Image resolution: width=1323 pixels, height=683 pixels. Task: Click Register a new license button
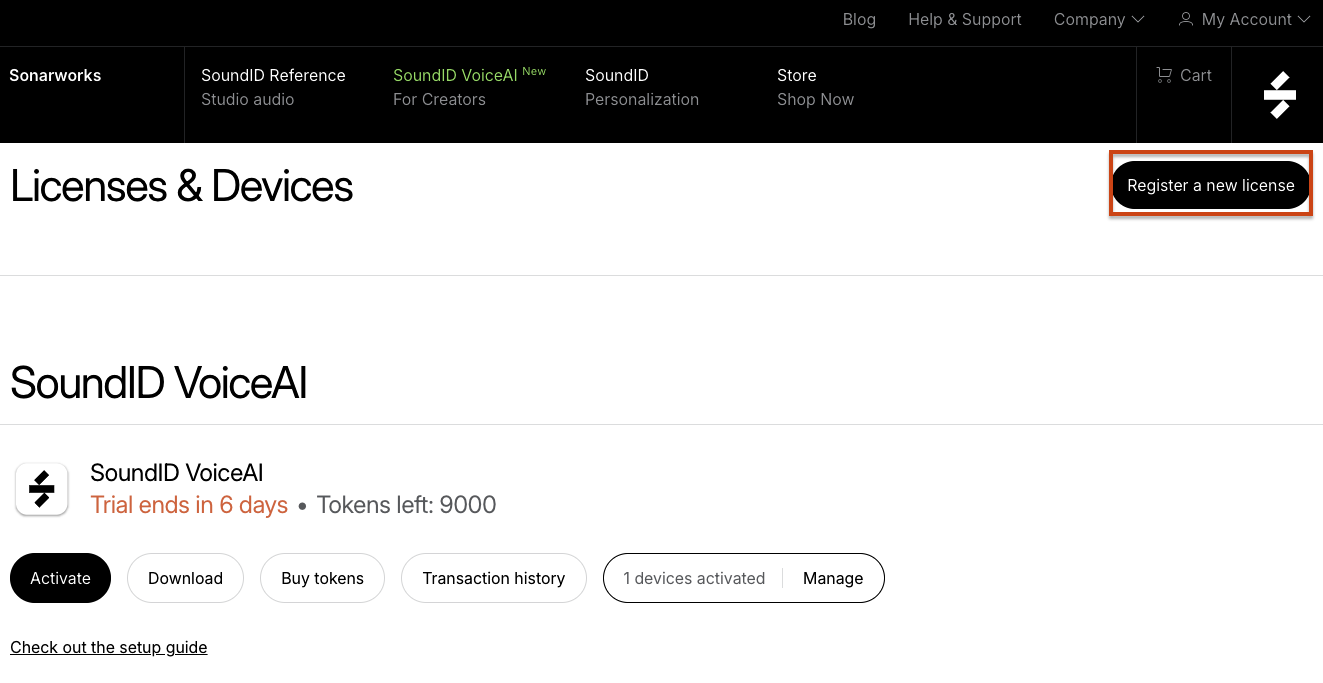click(1211, 185)
